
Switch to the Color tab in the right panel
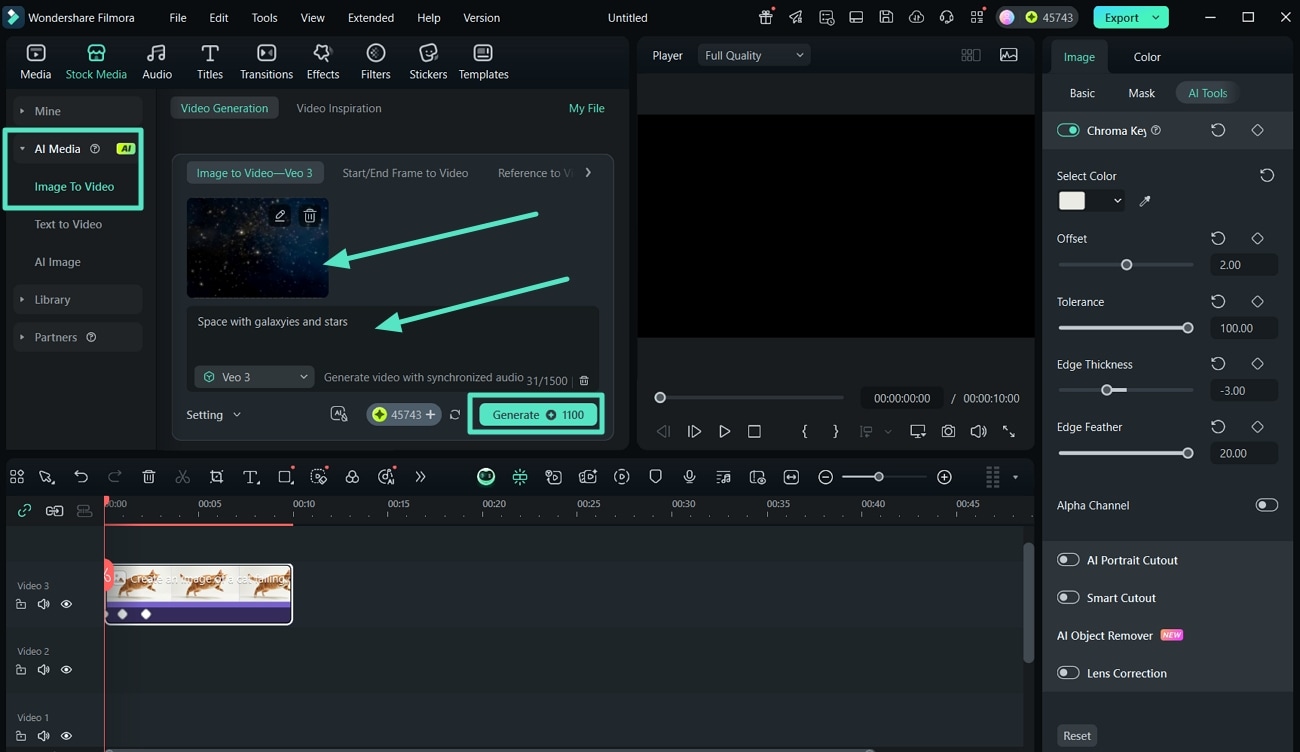click(x=1146, y=57)
